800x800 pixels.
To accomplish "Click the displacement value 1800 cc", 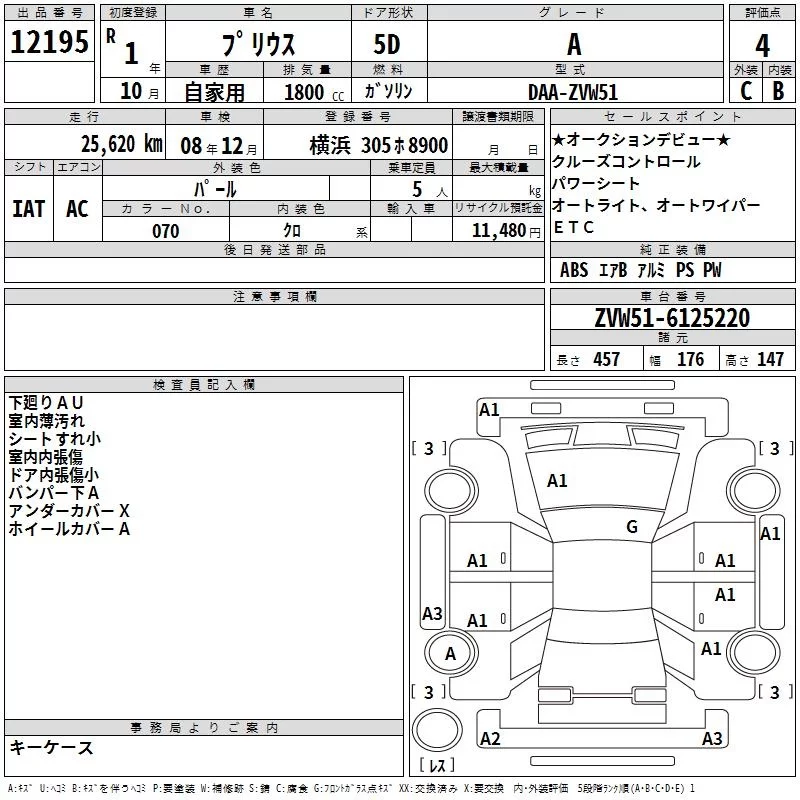I will click(314, 92).
